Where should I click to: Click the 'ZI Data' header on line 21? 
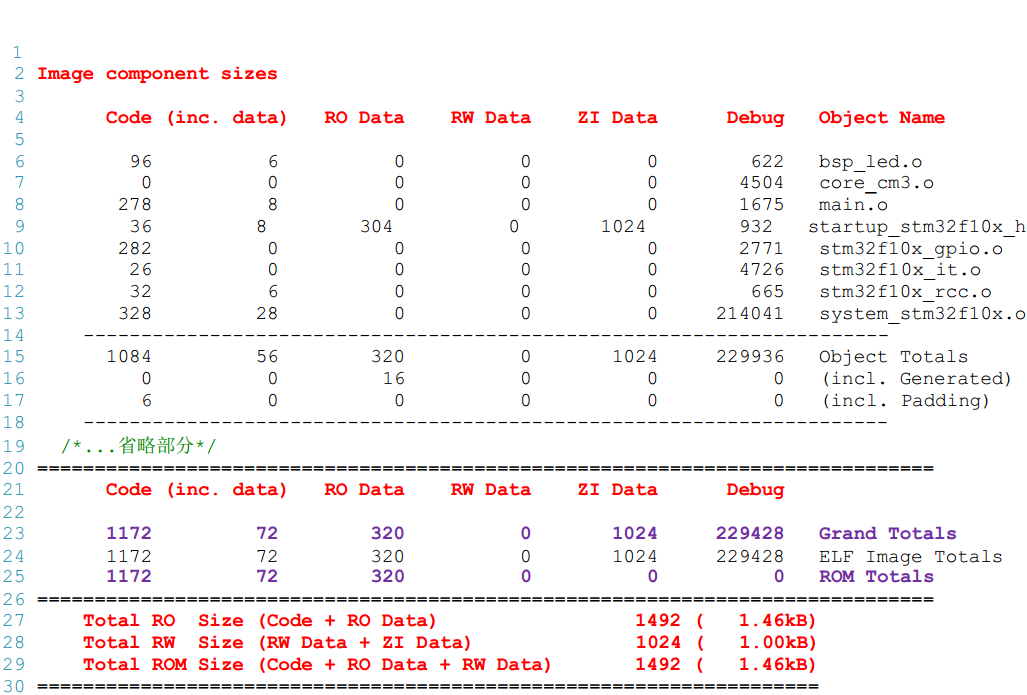pos(618,490)
